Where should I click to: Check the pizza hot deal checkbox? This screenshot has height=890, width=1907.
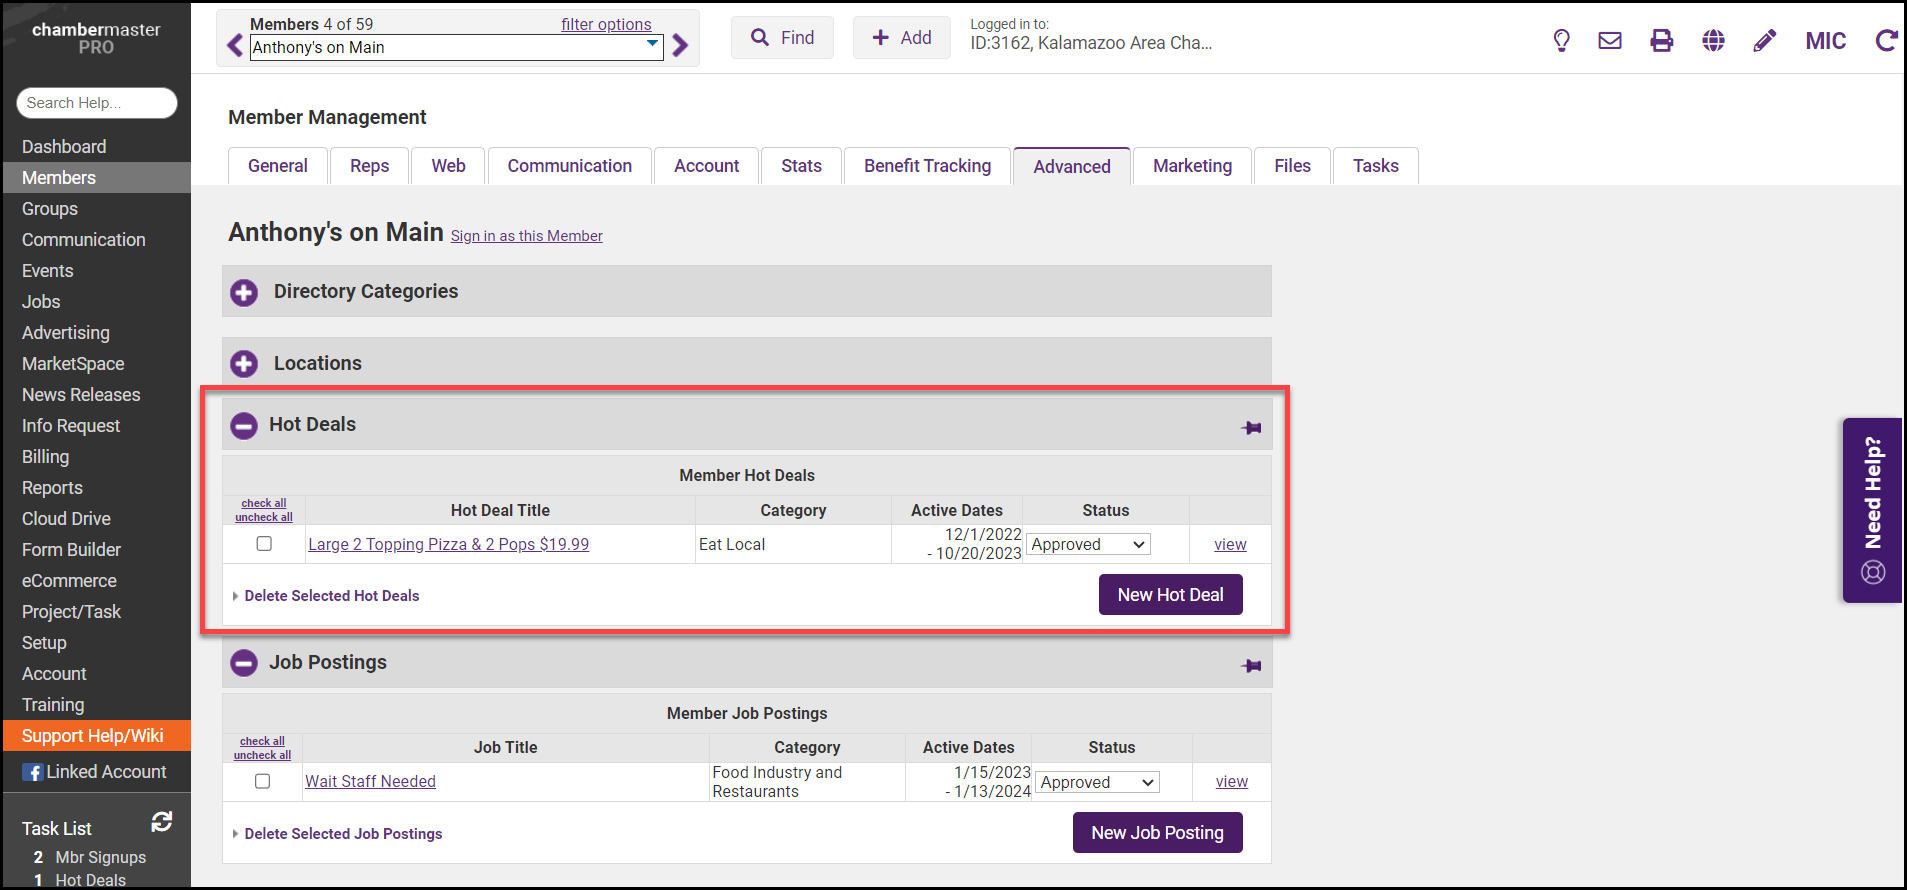[x=264, y=544]
